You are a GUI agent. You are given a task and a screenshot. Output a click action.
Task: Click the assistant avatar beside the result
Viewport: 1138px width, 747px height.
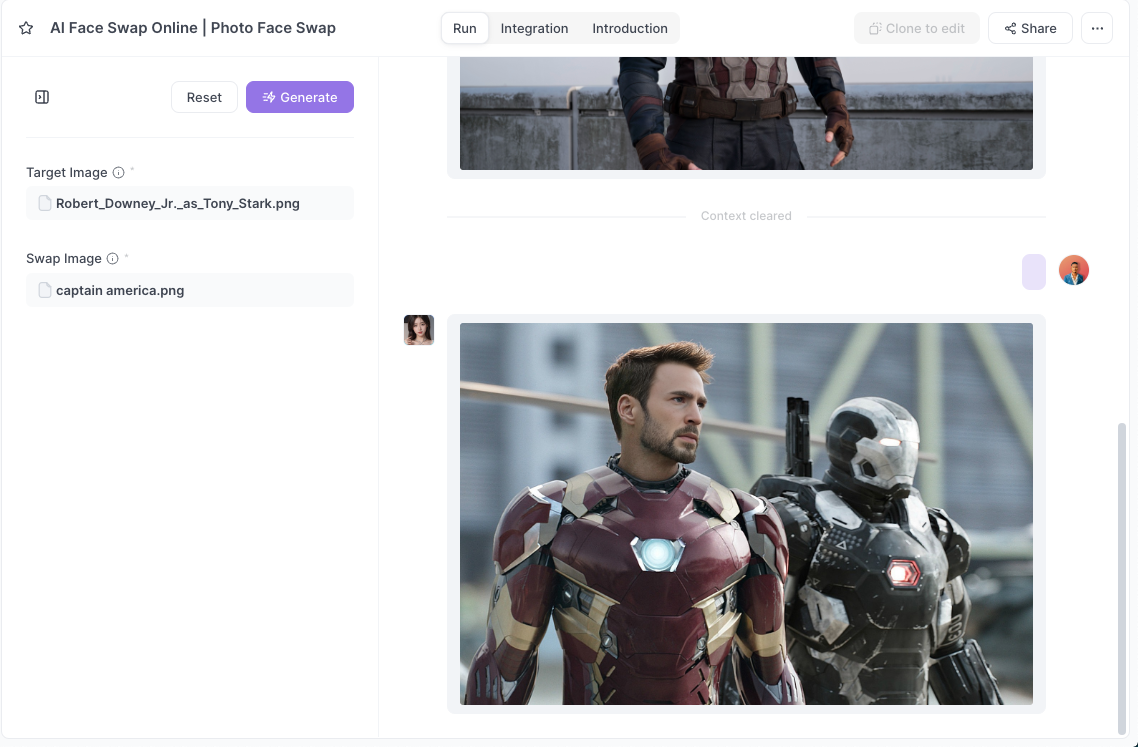click(x=419, y=330)
